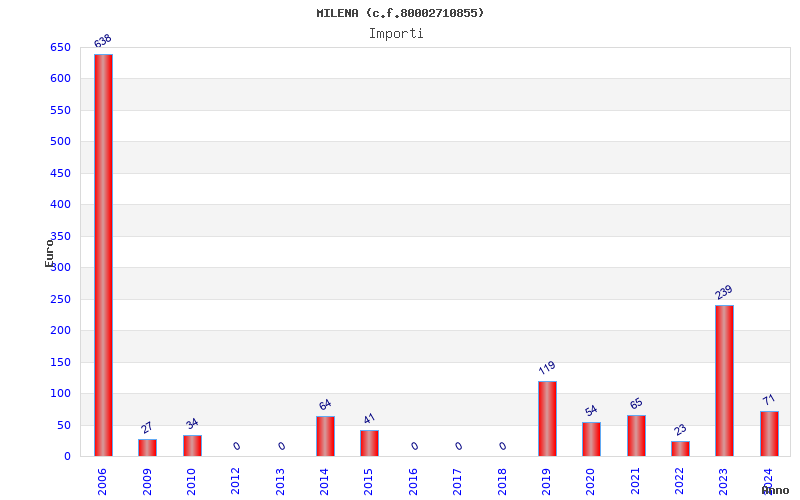Click the data label 119
The height and width of the screenshot is (500, 800).
click(546, 368)
